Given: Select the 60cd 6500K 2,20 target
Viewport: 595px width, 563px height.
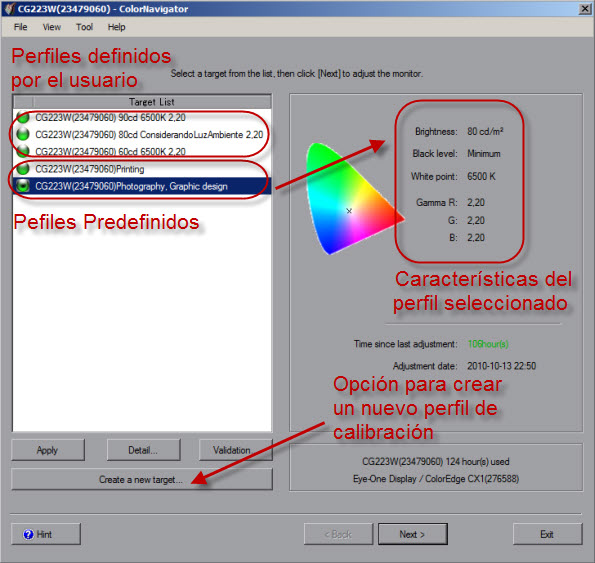Looking at the screenshot, I should [142, 151].
